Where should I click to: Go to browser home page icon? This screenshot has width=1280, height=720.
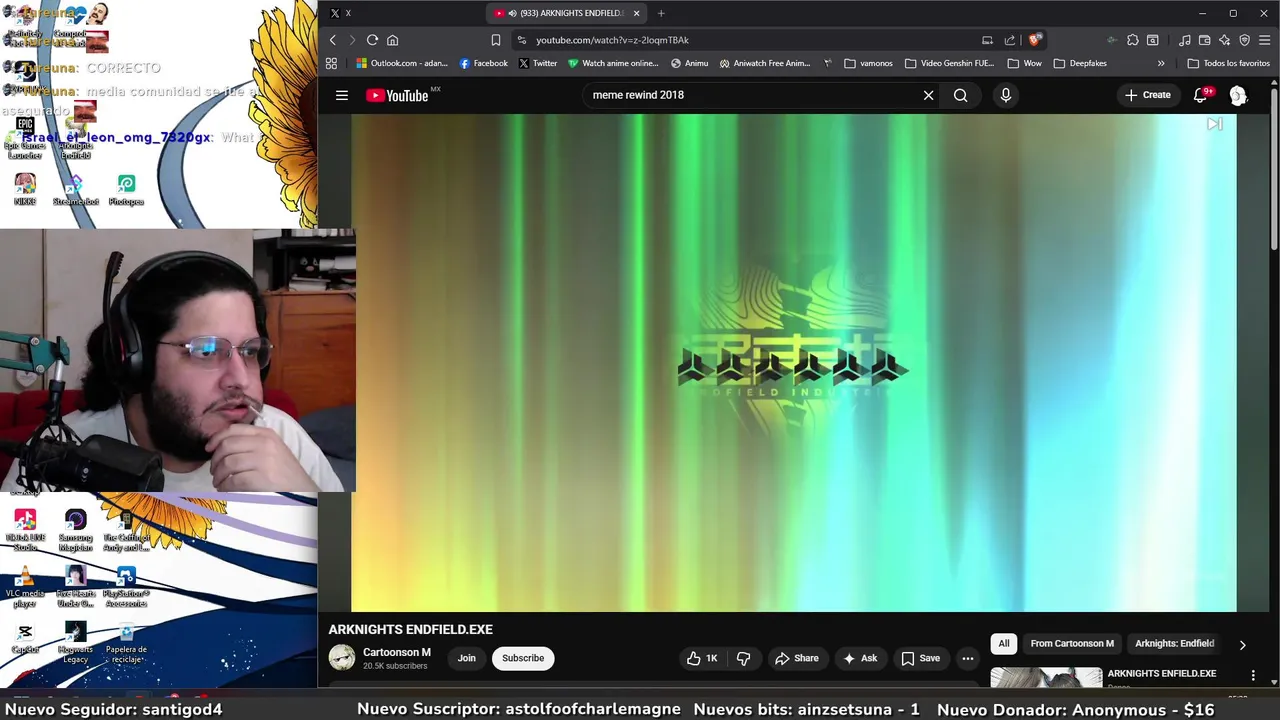coord(392,40)
